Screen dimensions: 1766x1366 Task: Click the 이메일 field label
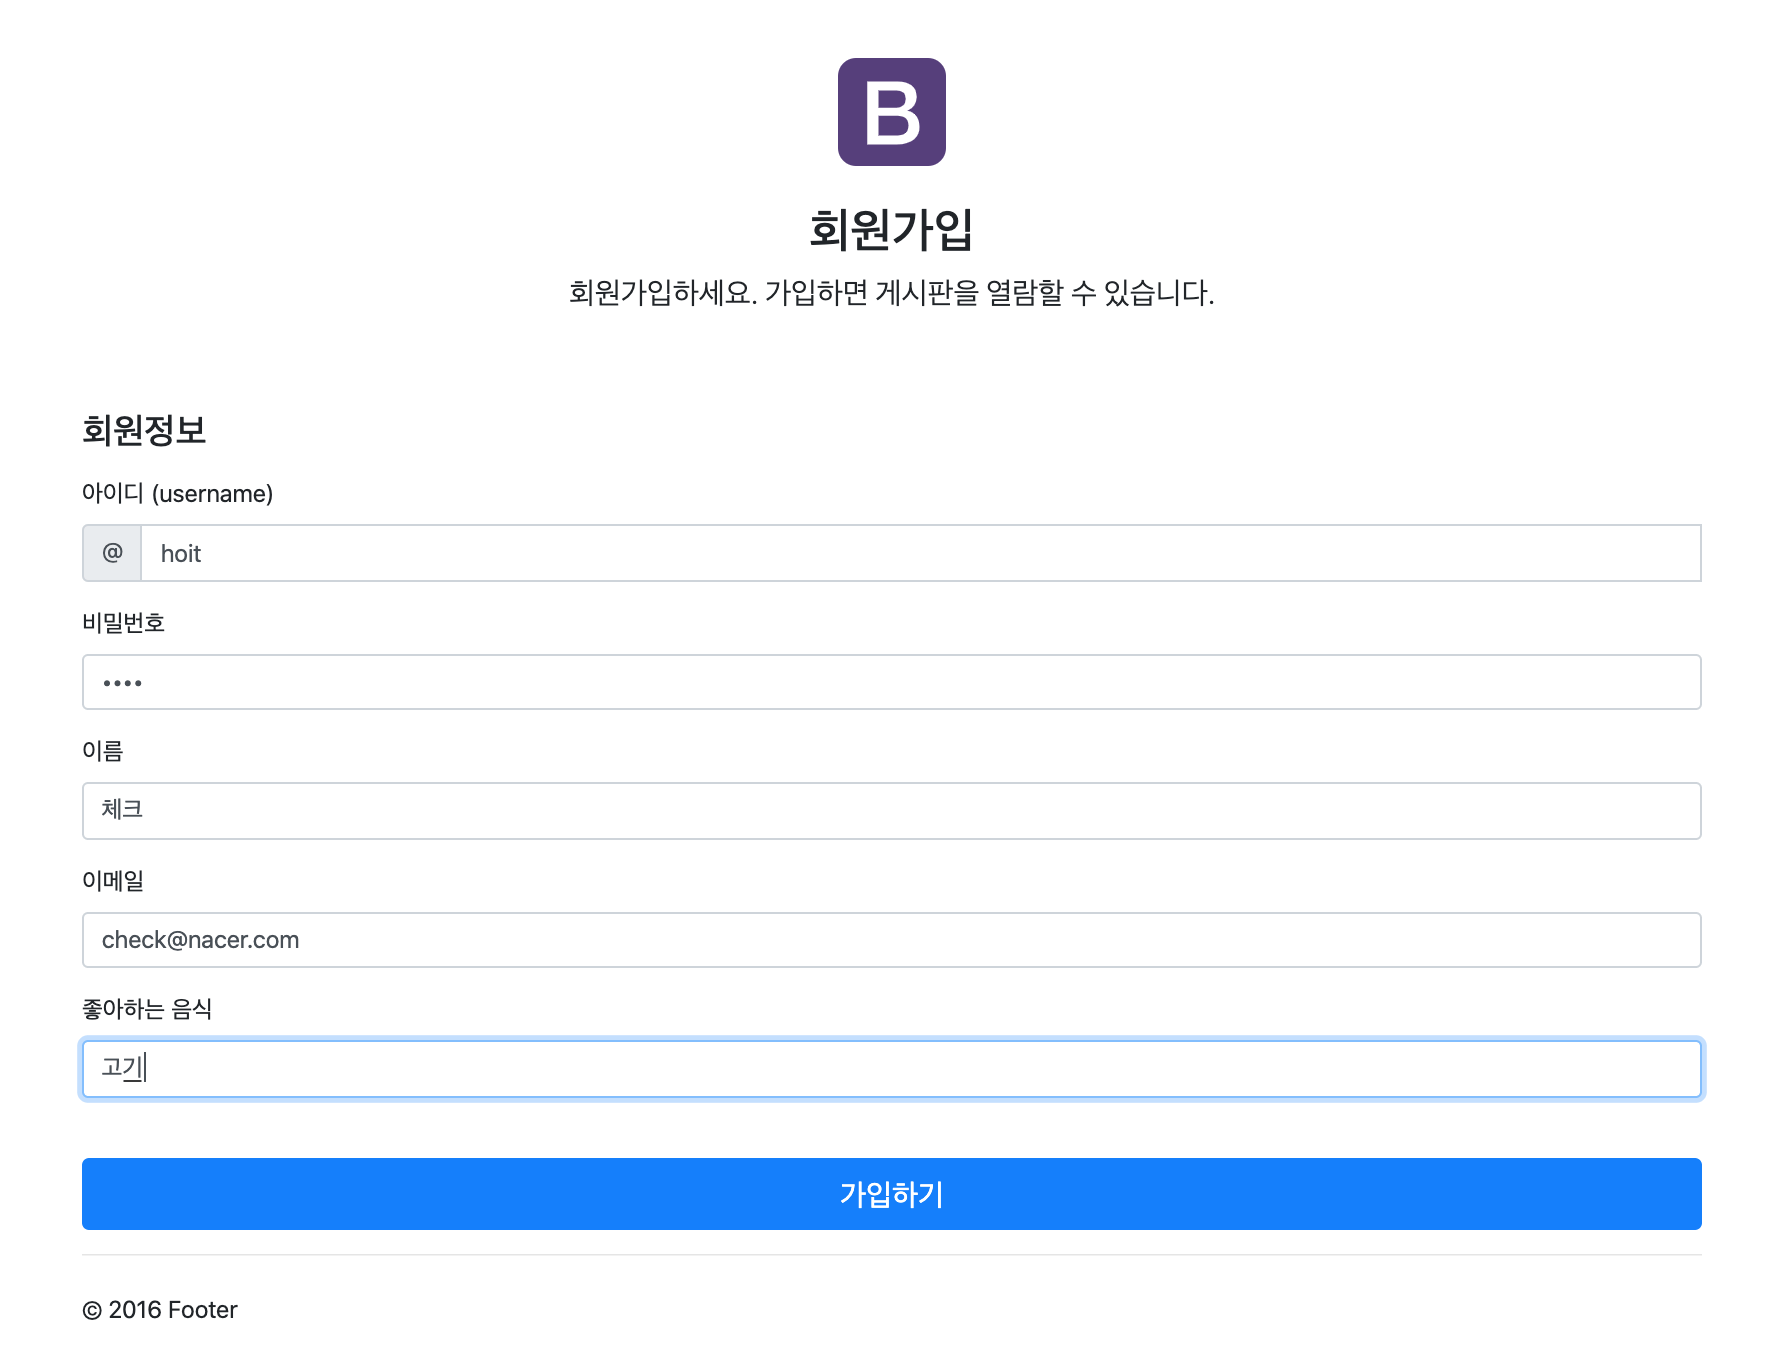pos(113,881)
